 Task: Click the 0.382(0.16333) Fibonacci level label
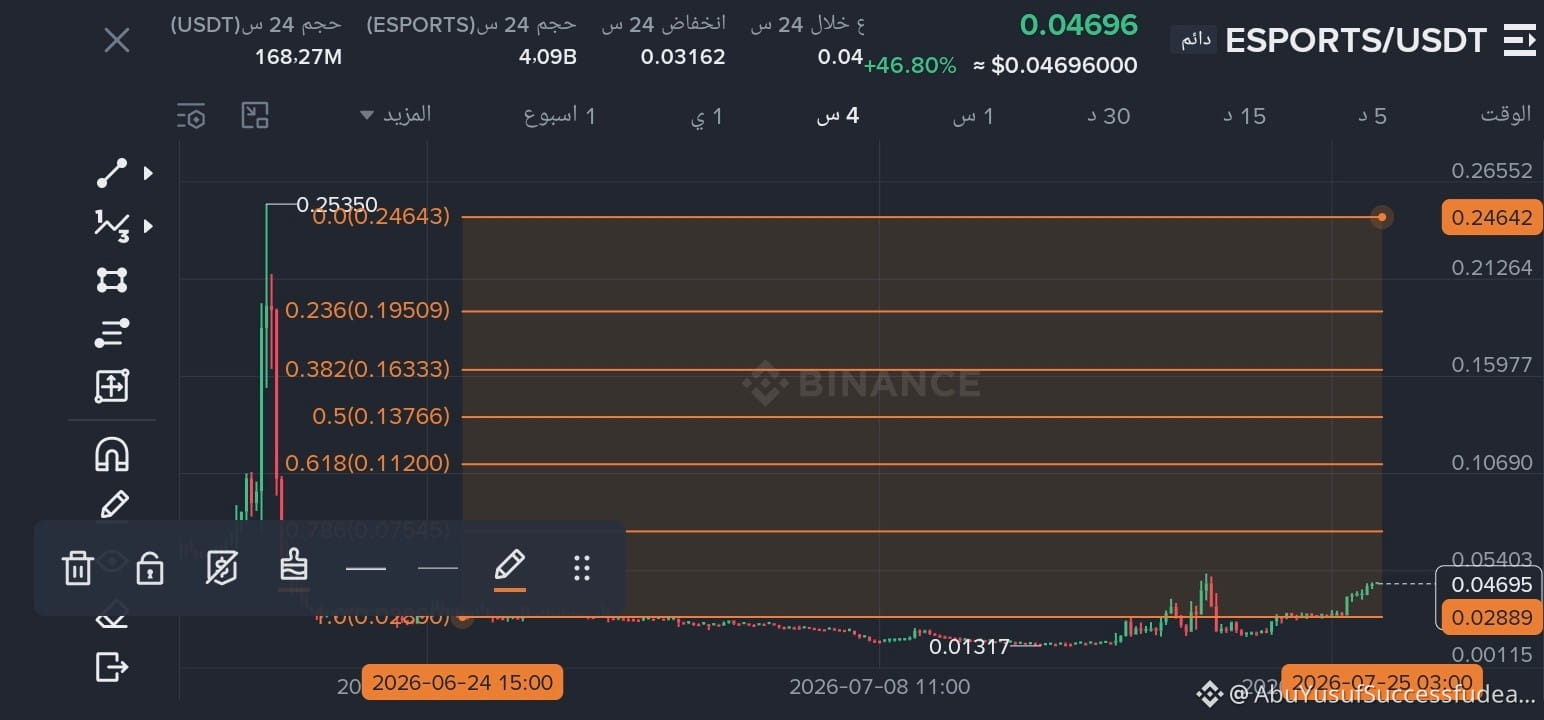tap(367, 370)
